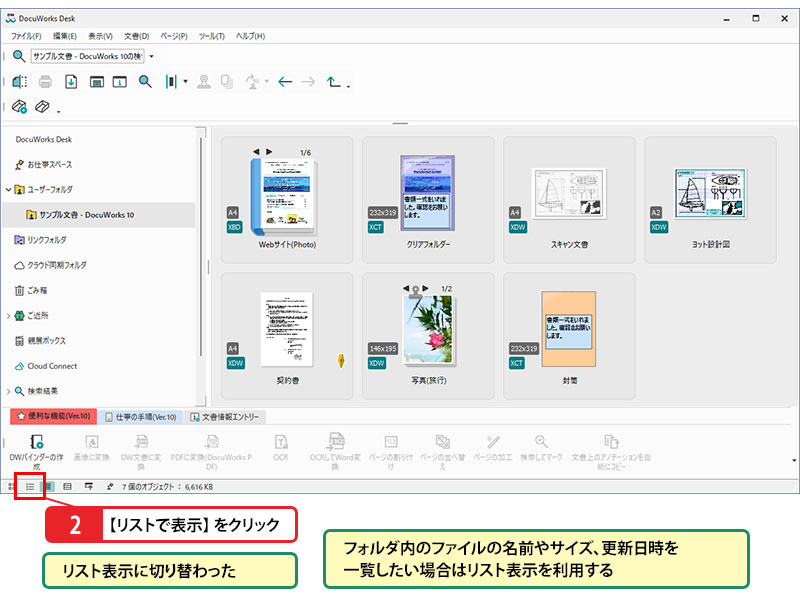Select the 文書情報エントリー tab
The width and height of the screenshot is (800, 600).
click(x=225, y=417)
